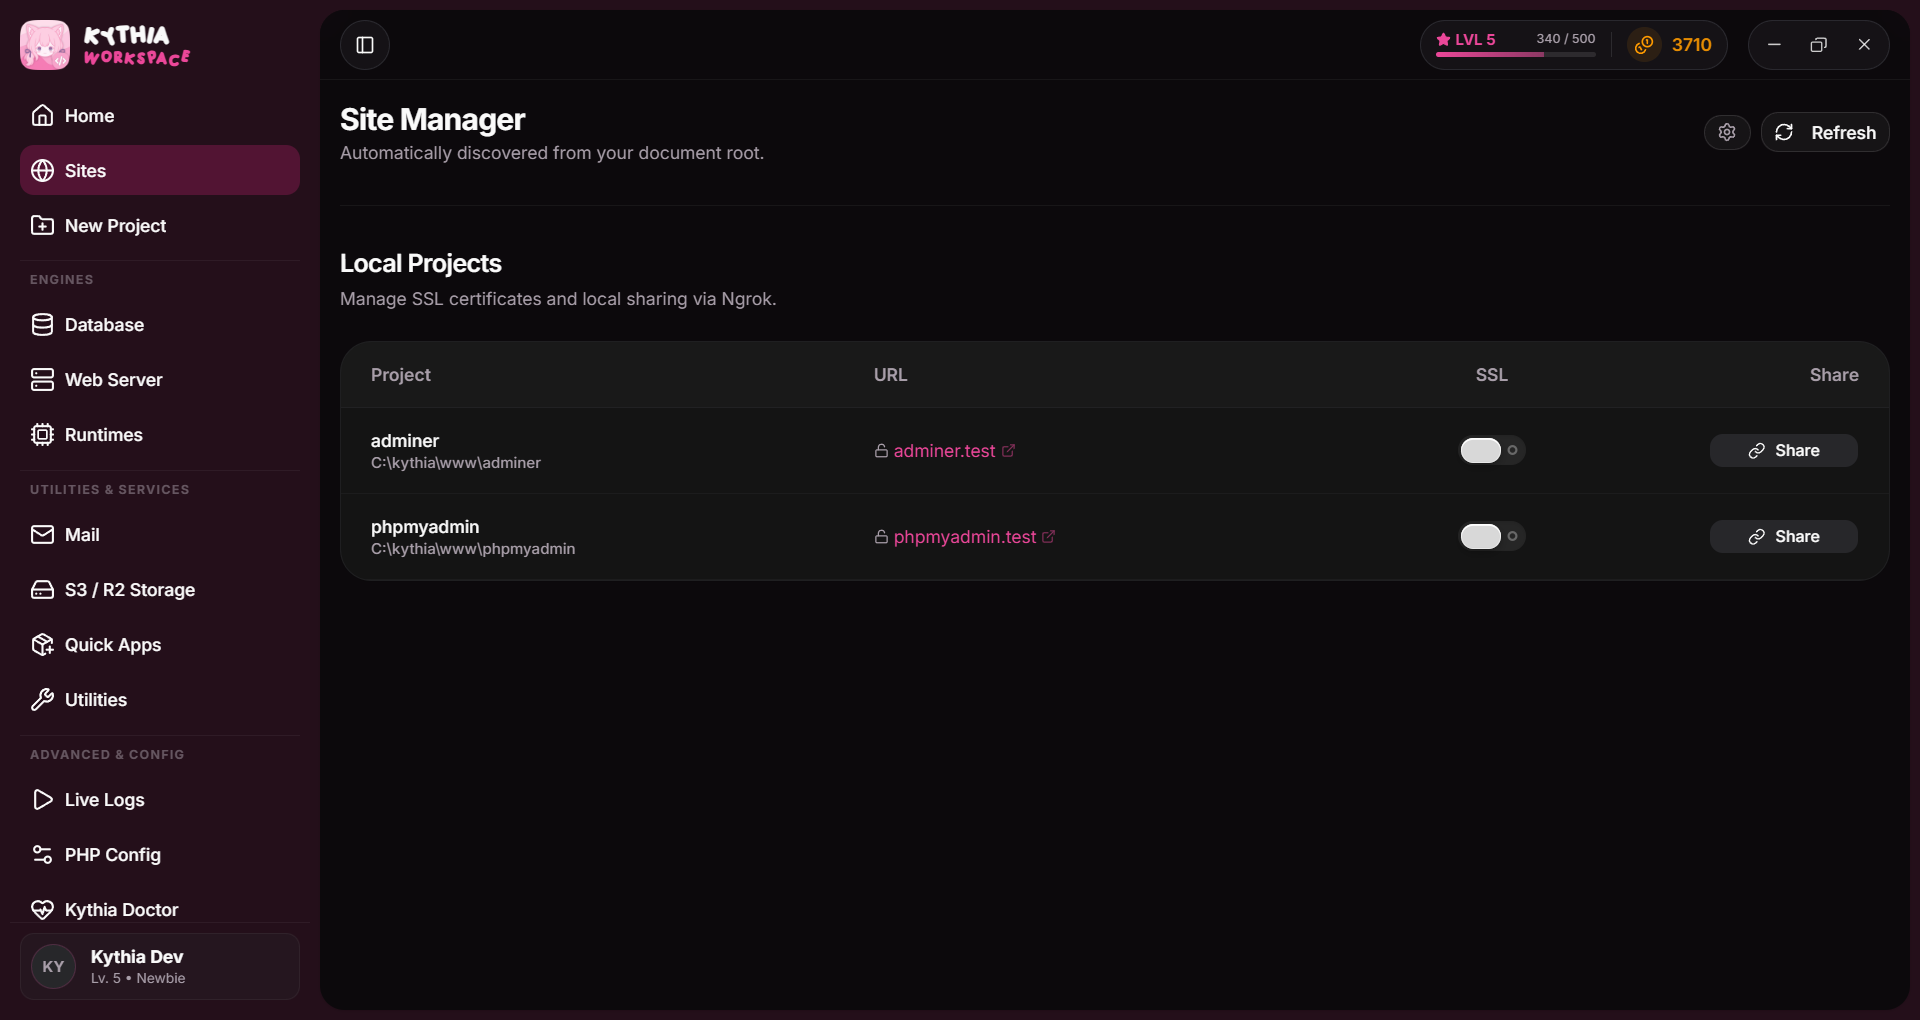Click the gold coin balance icon

coord(1644,45)
